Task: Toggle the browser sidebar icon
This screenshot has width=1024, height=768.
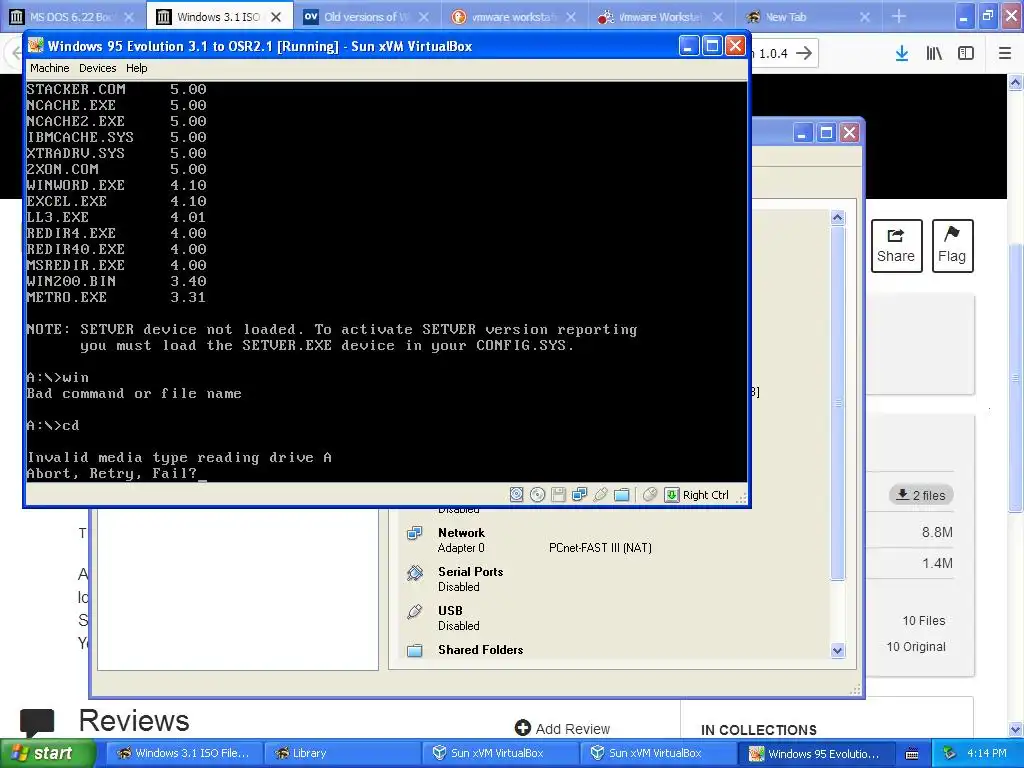Action: [966, 54]
